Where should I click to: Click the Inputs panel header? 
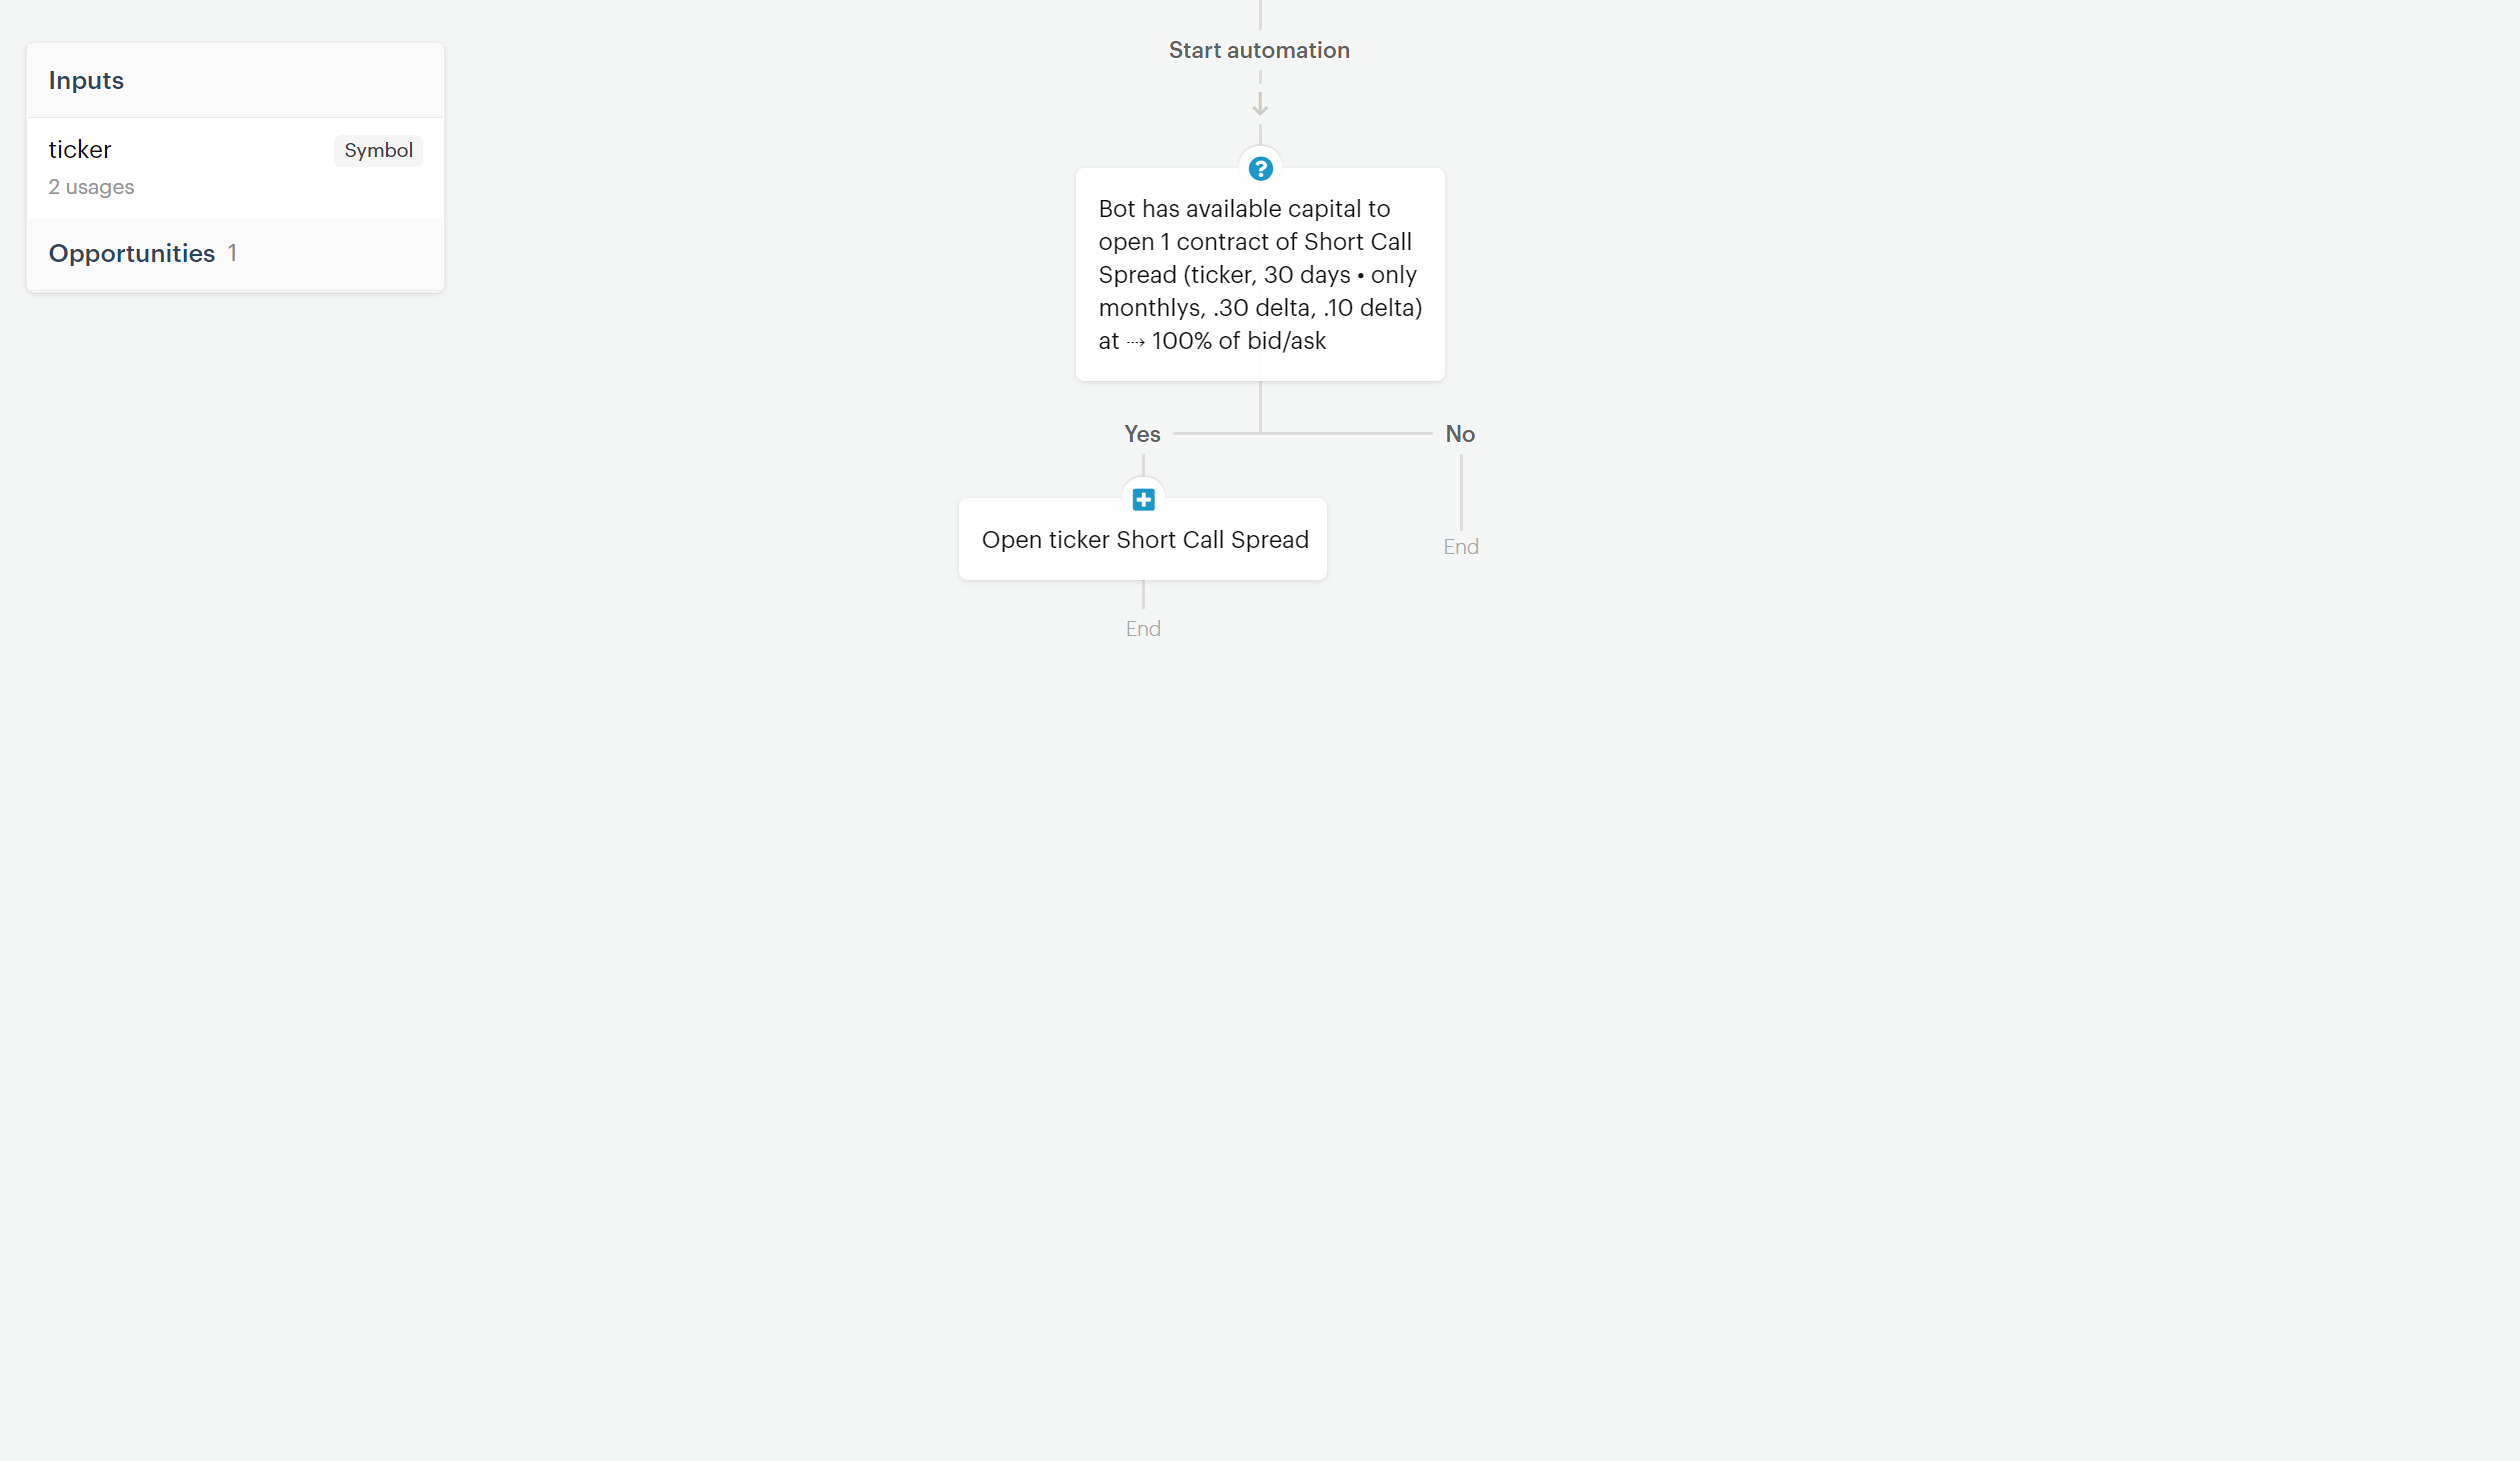pos(235,81)
